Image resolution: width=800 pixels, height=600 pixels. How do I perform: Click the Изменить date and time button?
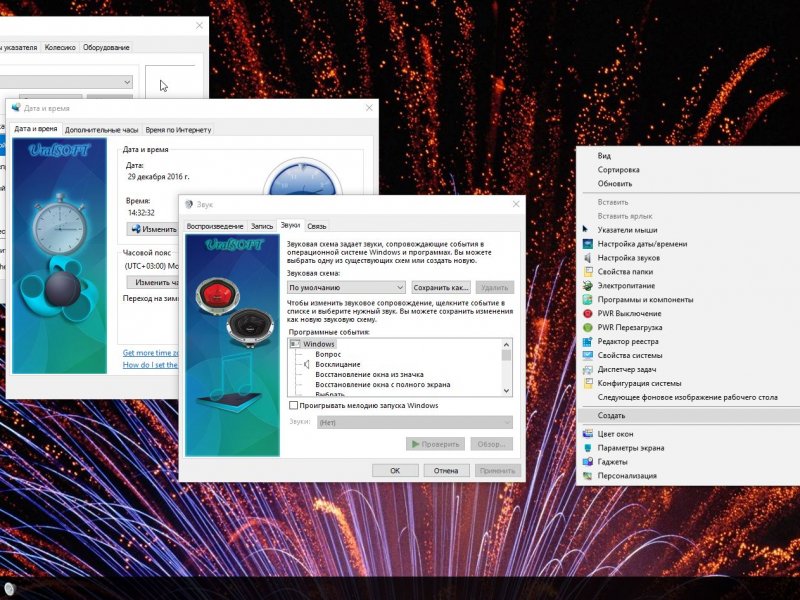coord(153,229)
